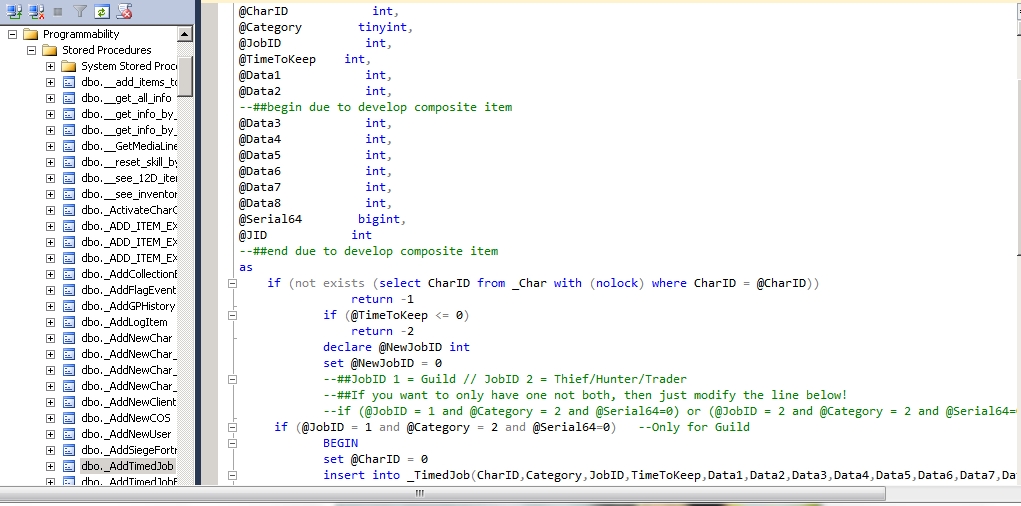This screenshot has width=1021, height=506.
Task: Expand the dbo._AddNewCOS procedure node
Action: (50, 418)
